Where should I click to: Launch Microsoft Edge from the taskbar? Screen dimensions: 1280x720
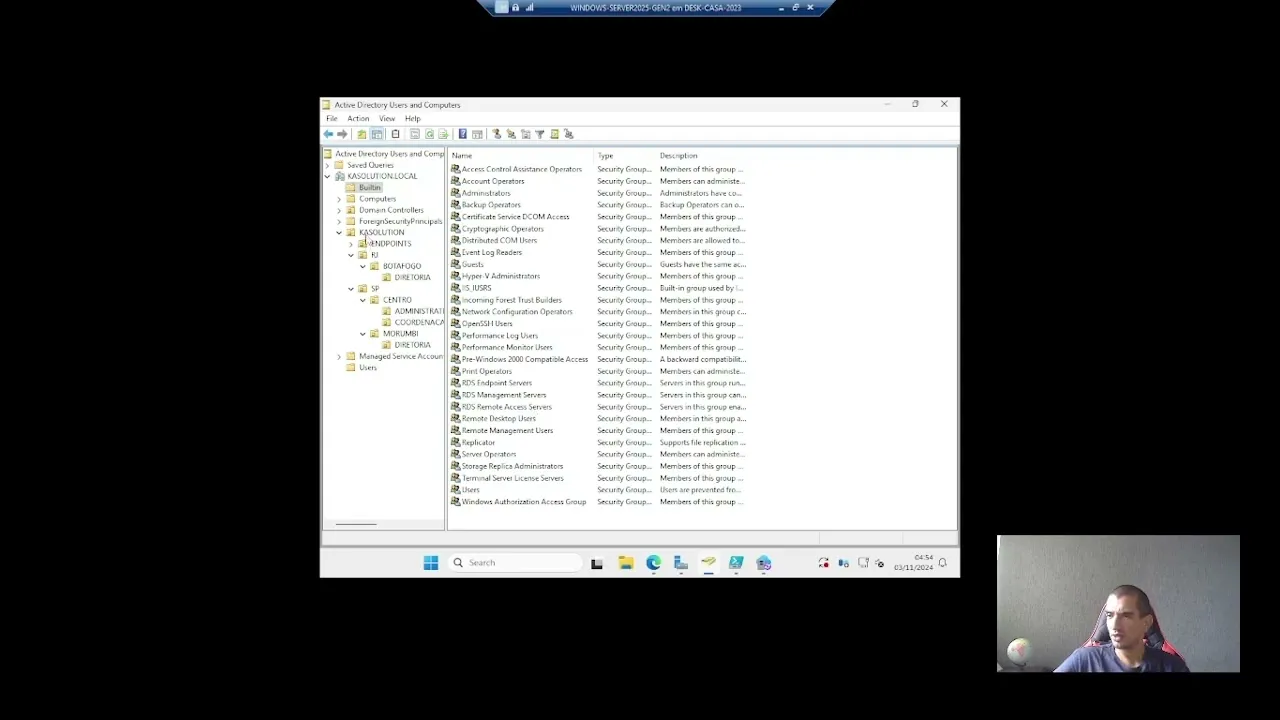click(x=654, y=563)
